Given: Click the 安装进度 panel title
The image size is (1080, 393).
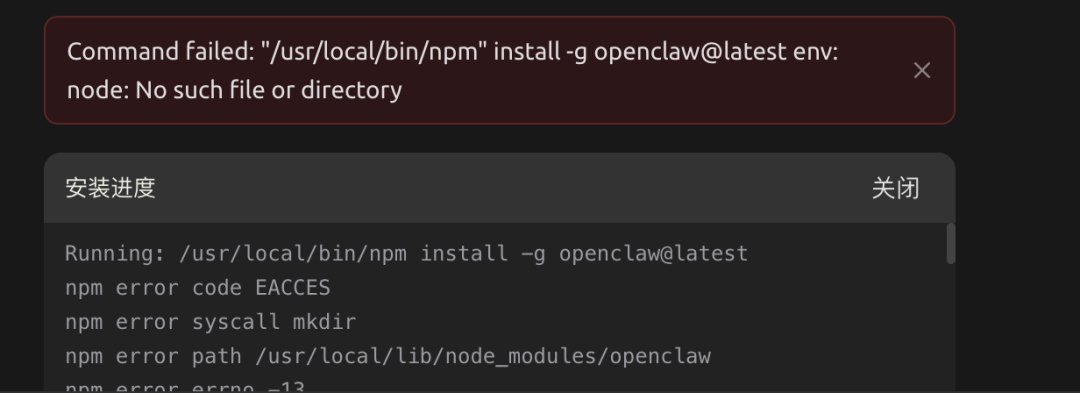Looking at the screenshot, I should [110, 188].
